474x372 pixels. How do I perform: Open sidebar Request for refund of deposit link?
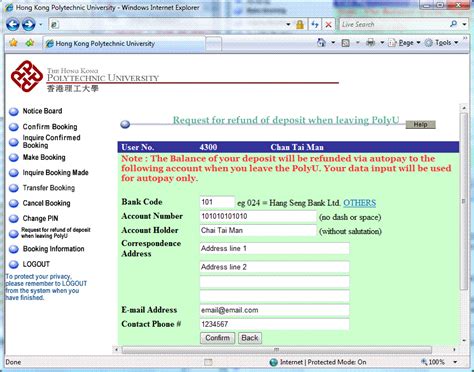click(56, 233)
